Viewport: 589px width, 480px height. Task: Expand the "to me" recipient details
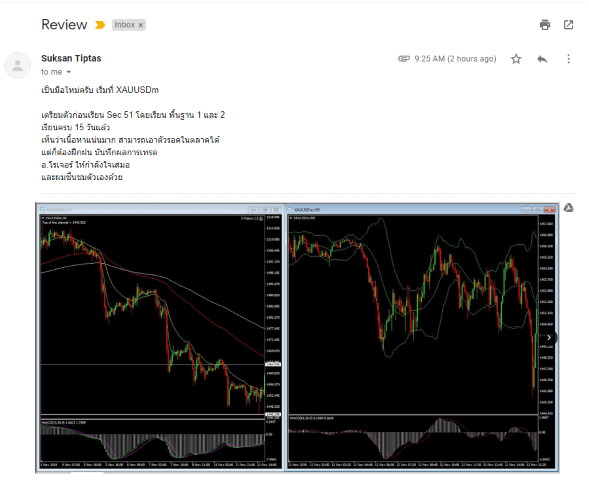(x=68, y=72)
